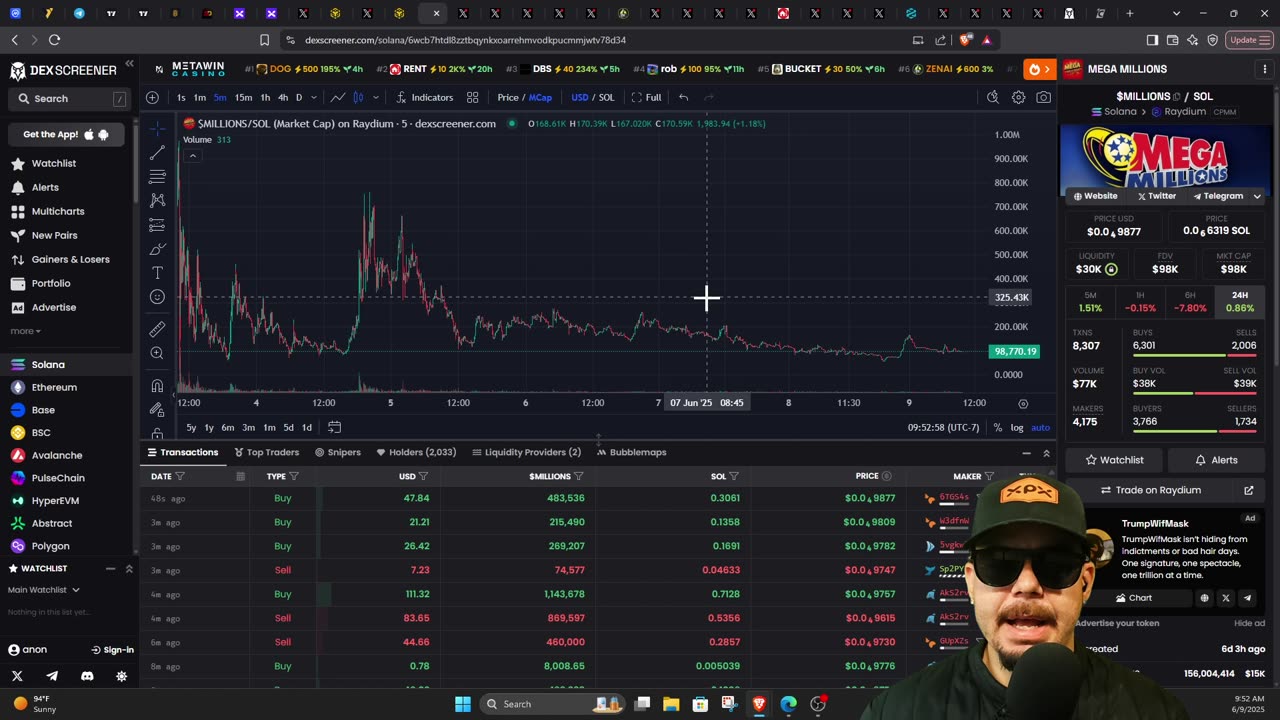Switch chart quote to USD
The image size is (1280, 720).
click(x=580, y=97)
